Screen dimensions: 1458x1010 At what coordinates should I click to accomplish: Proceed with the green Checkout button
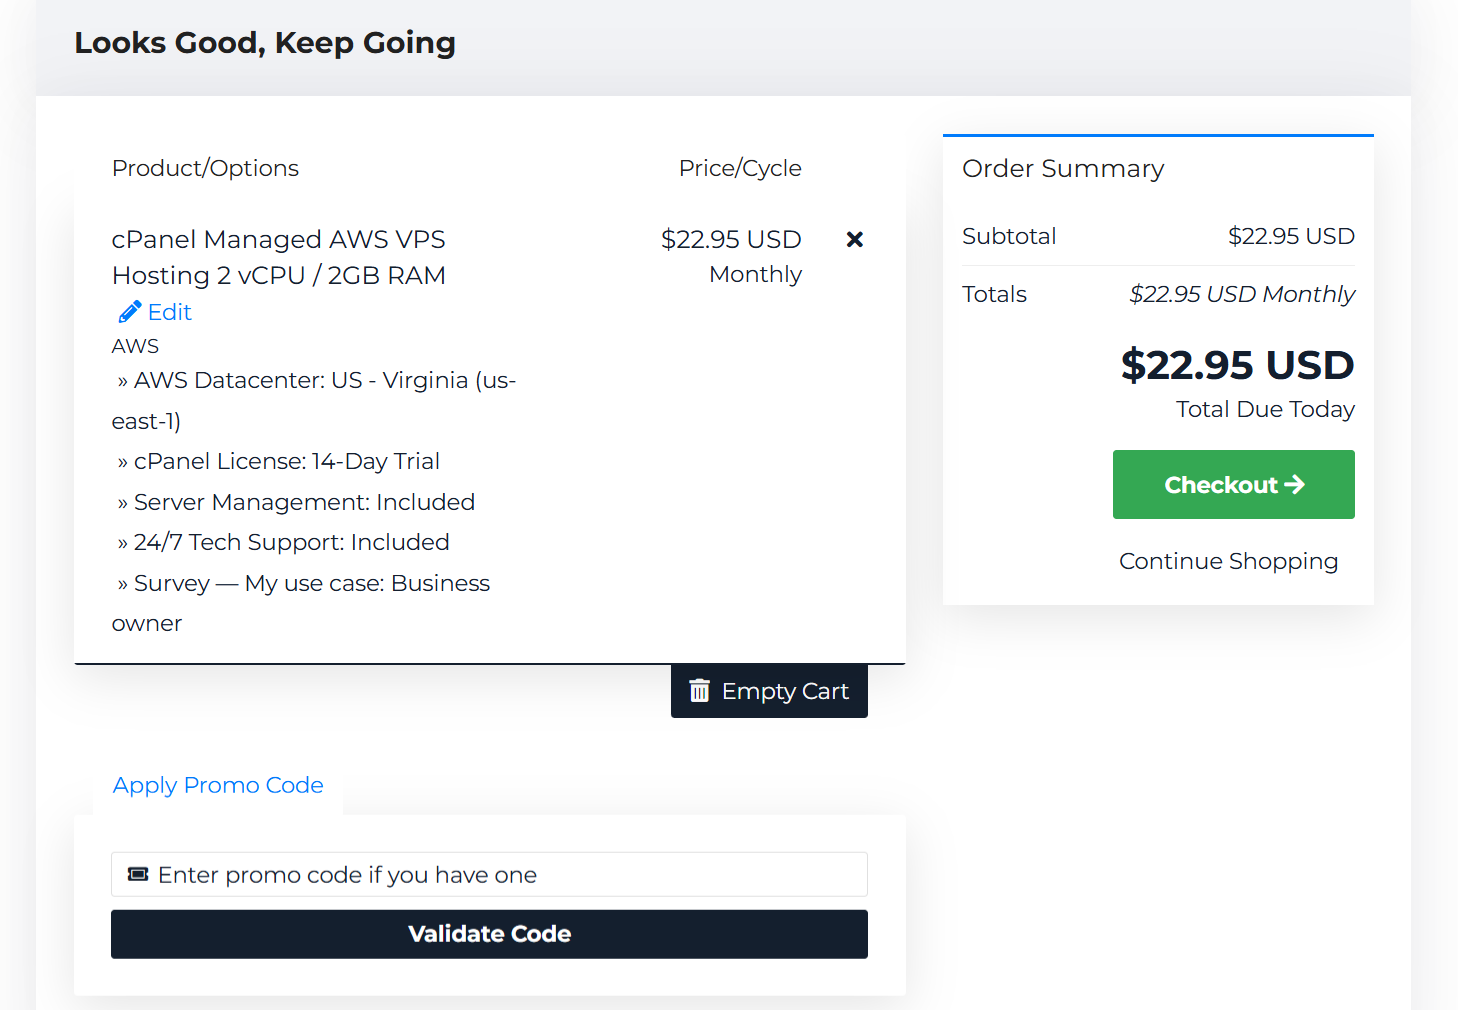click(1233, 485)
